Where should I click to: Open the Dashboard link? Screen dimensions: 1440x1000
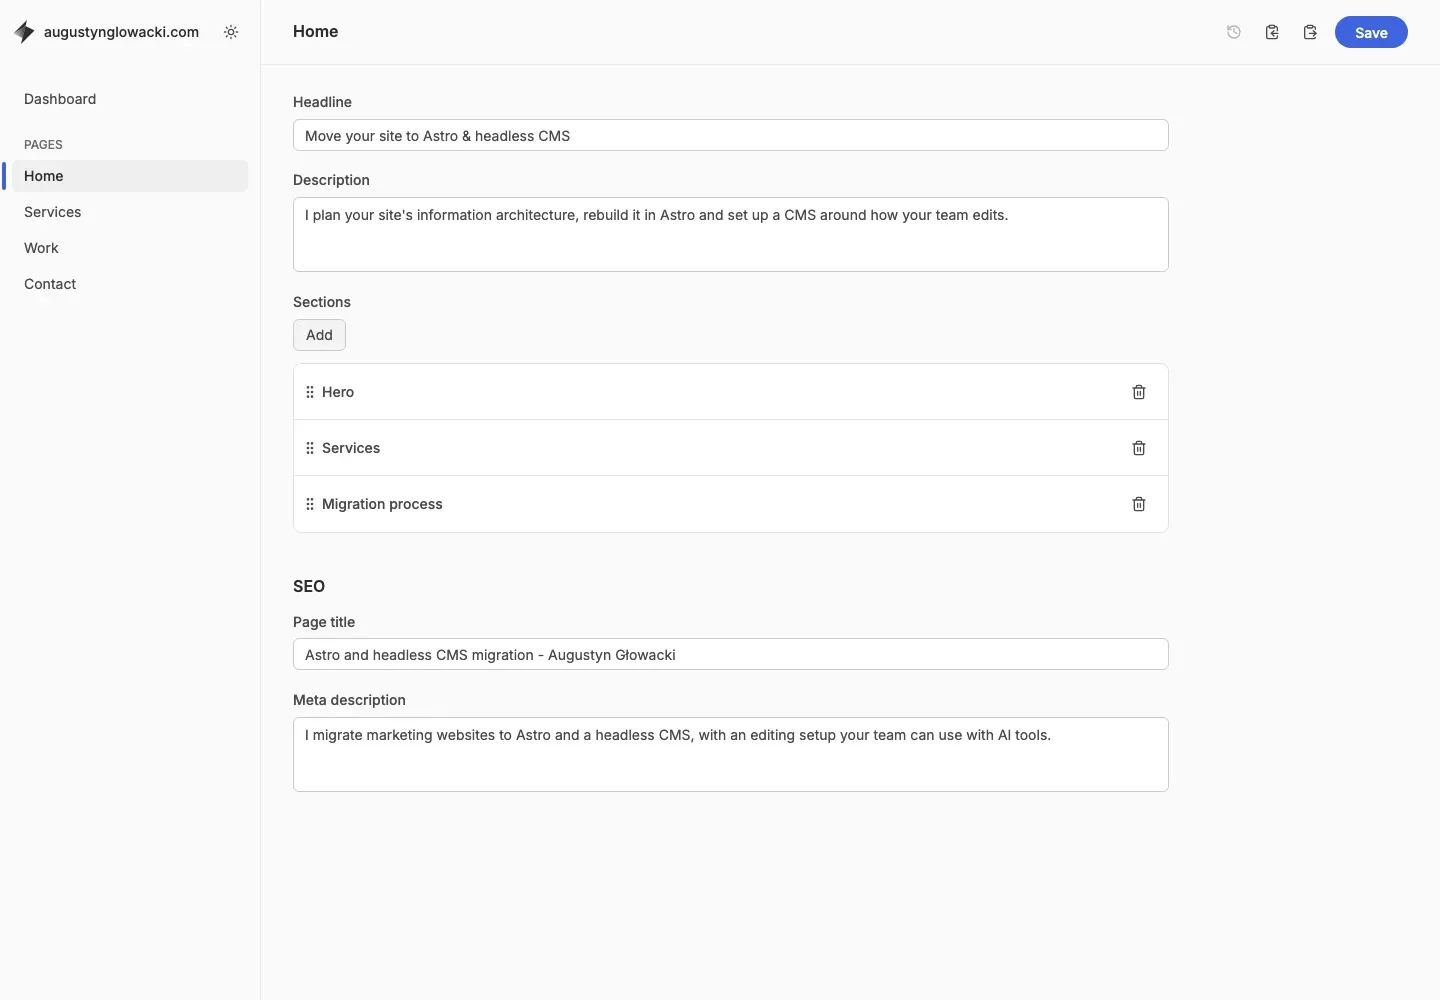[x=60, y=99]
